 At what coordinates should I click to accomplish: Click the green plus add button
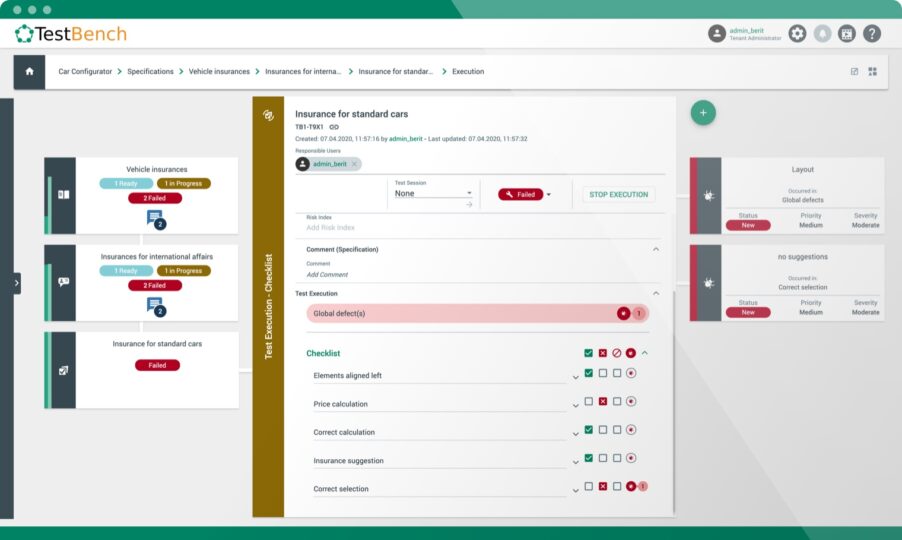point(703,113)
